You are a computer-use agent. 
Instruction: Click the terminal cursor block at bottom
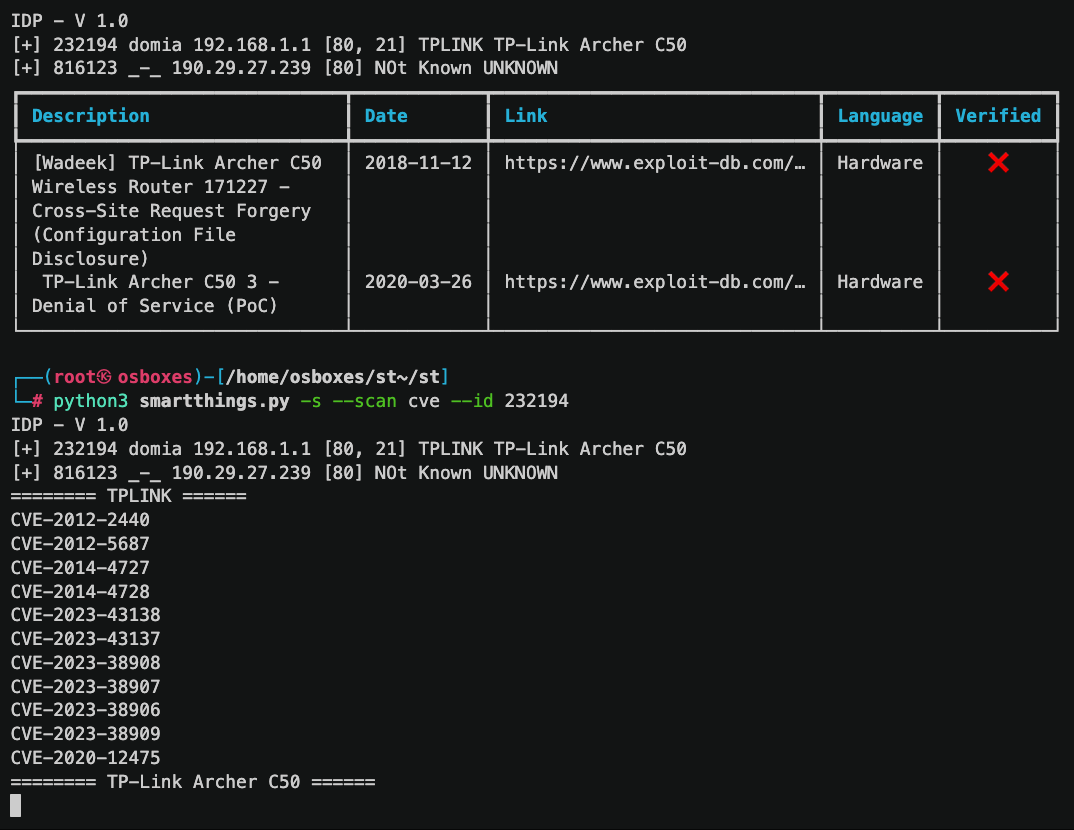click(16, 805)
